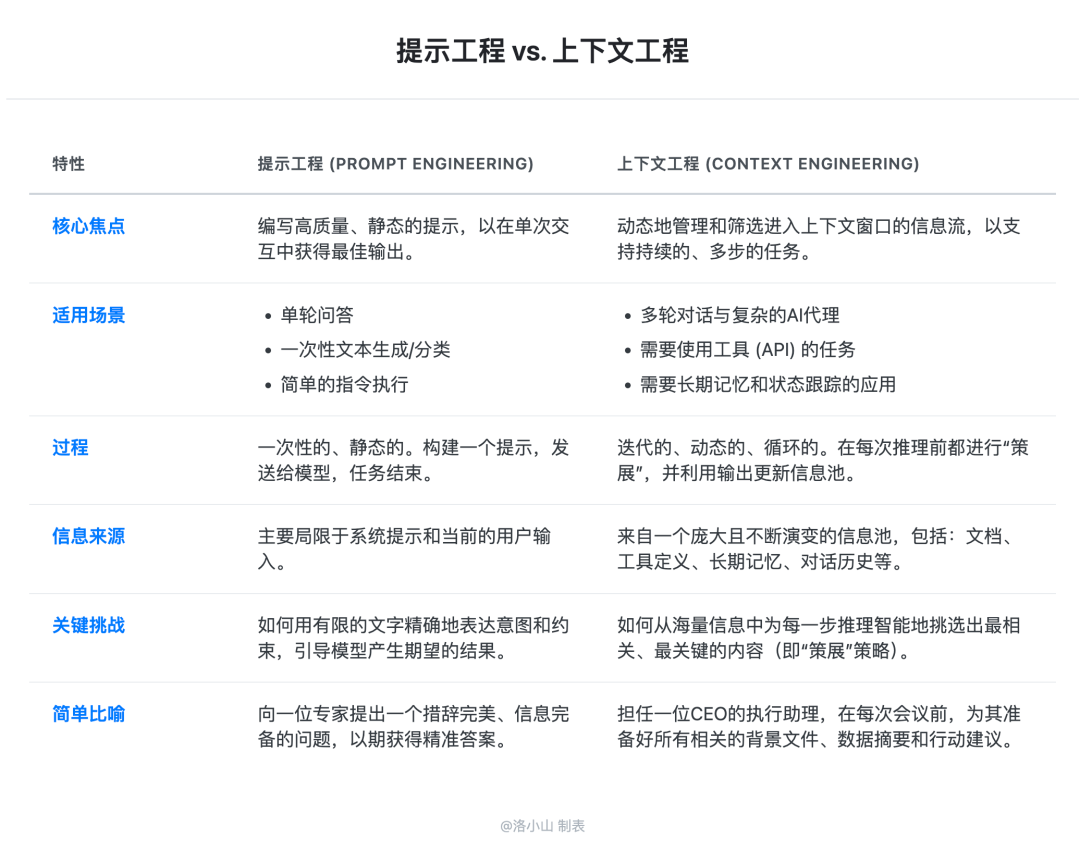Click the CEO executive assistant analogy text
Screen dimensions: 1080x863
tap(818, 727)
